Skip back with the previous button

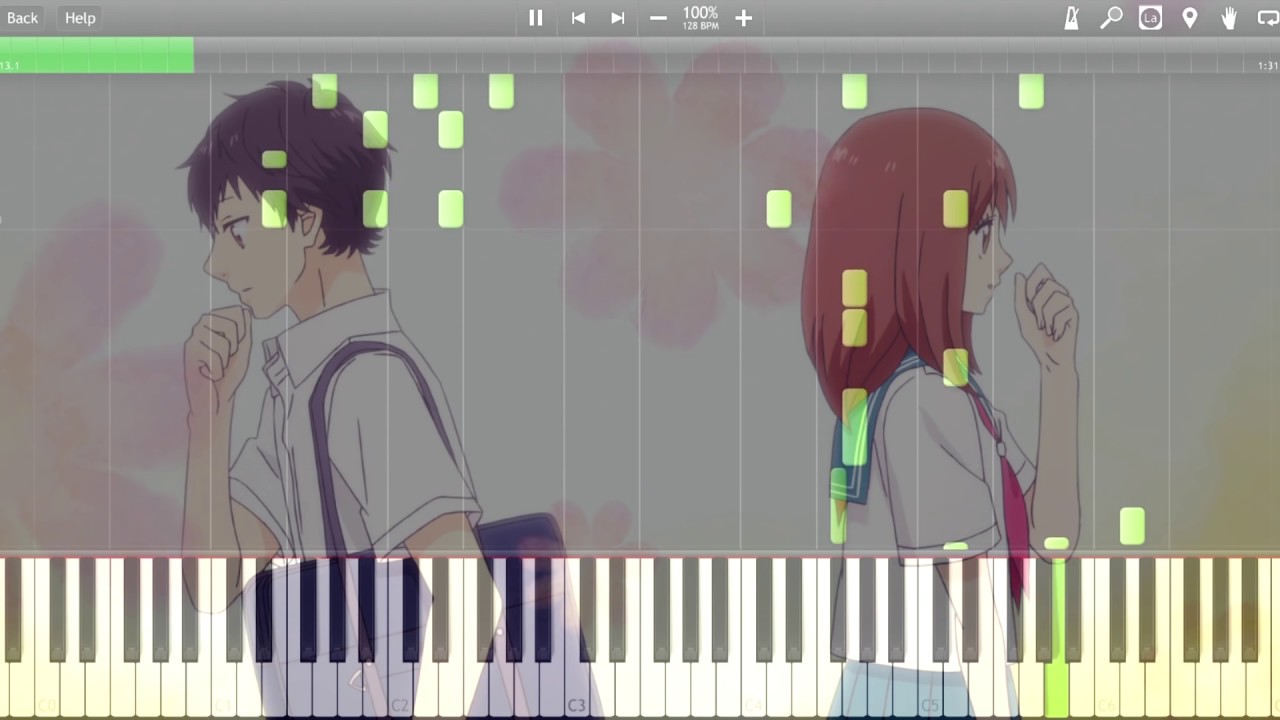click(x=578, y=18)
